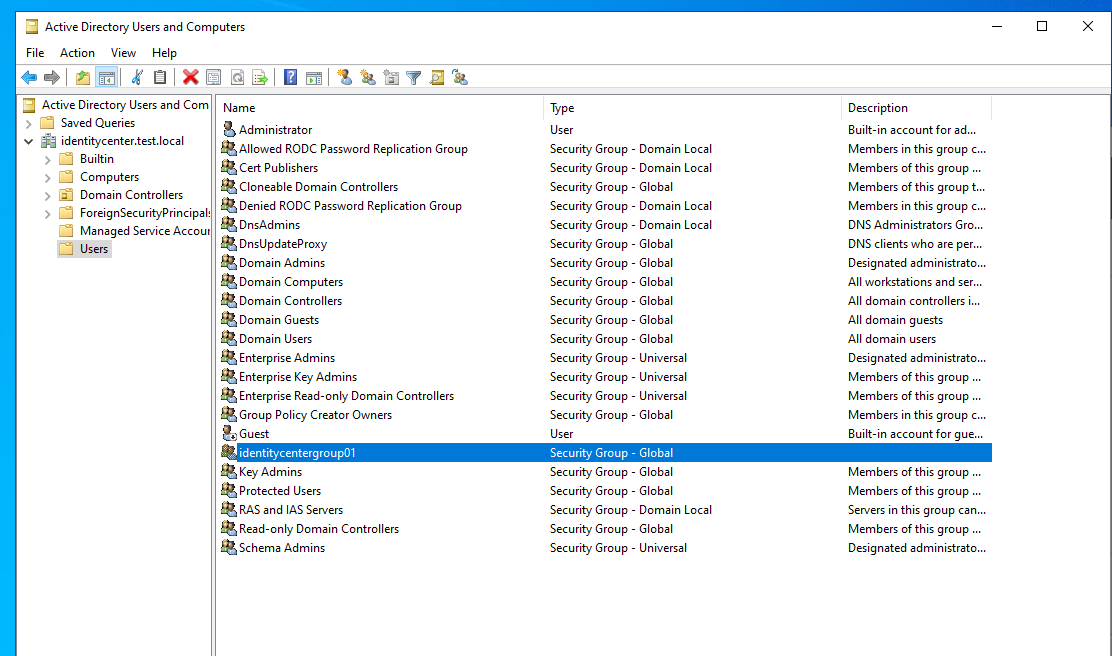The image size is (1112, 656).
Task: Collapse the identitycenter.test.local domain node
Action: (x=29, y=141)
